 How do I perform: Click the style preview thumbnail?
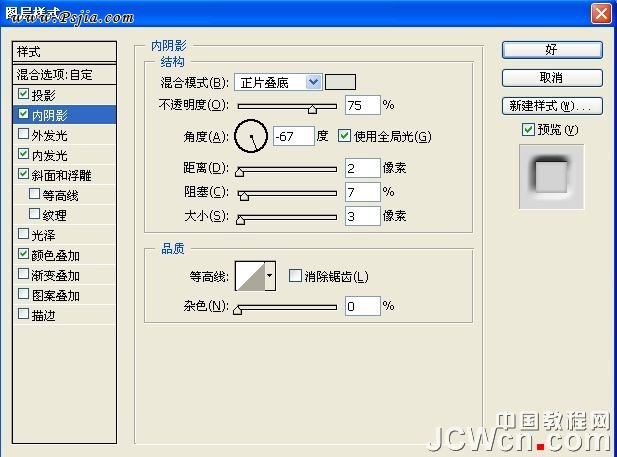pyautogui.click(x=551, y=176)
